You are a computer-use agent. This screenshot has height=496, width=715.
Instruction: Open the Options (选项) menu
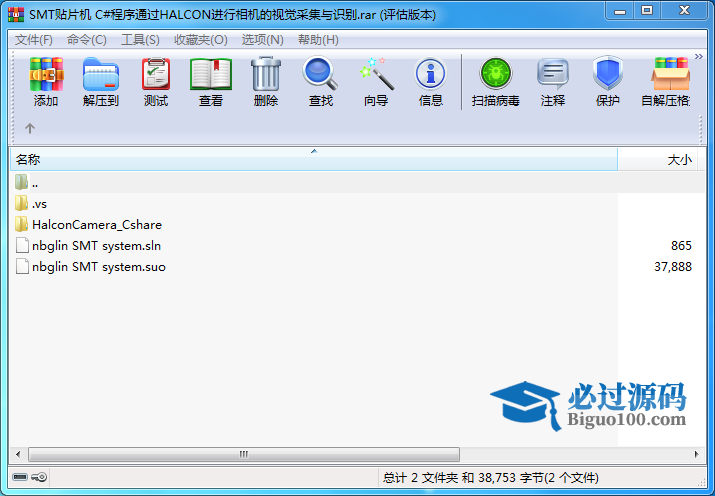click(x=263, y=40)
